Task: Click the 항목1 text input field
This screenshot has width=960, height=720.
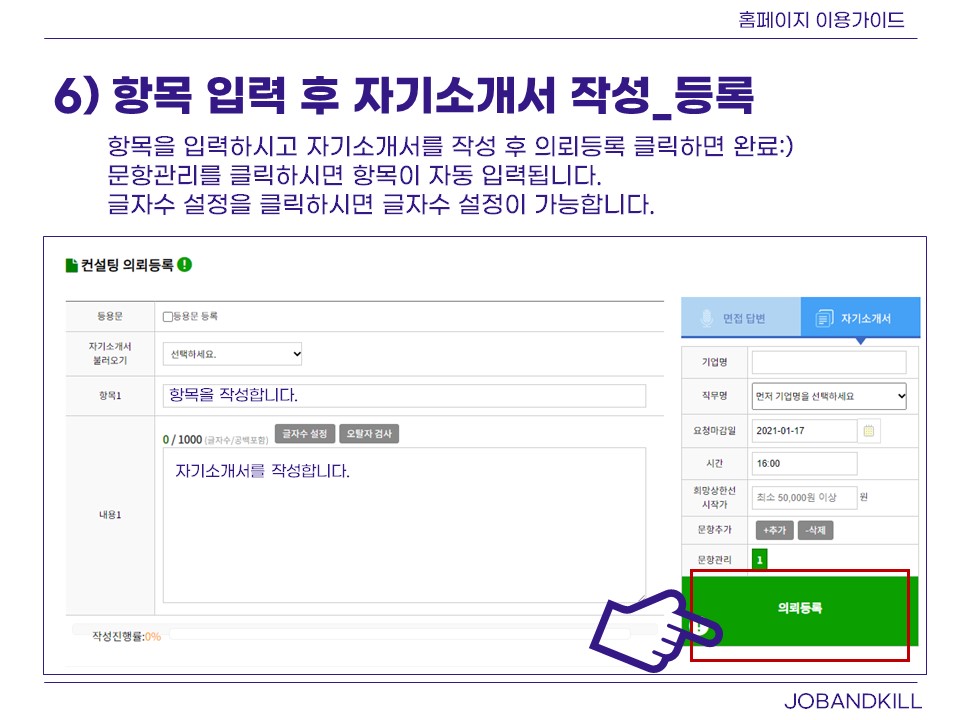Action: tap(404, 395)
